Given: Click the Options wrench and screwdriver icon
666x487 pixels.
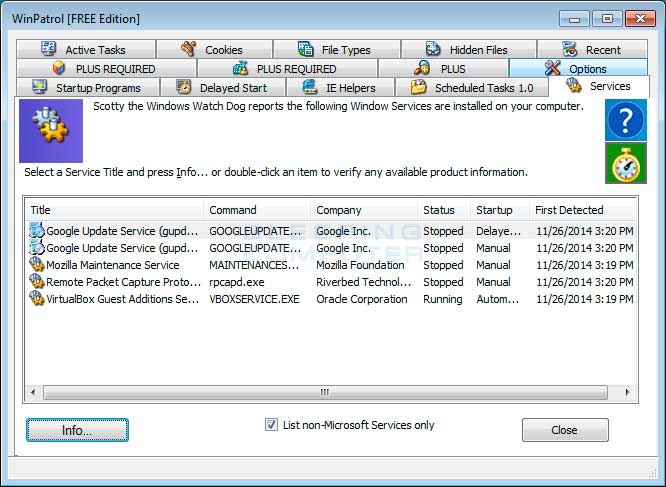Looking at the screenshot, I should pyautogui.click(x=553, y=68).
